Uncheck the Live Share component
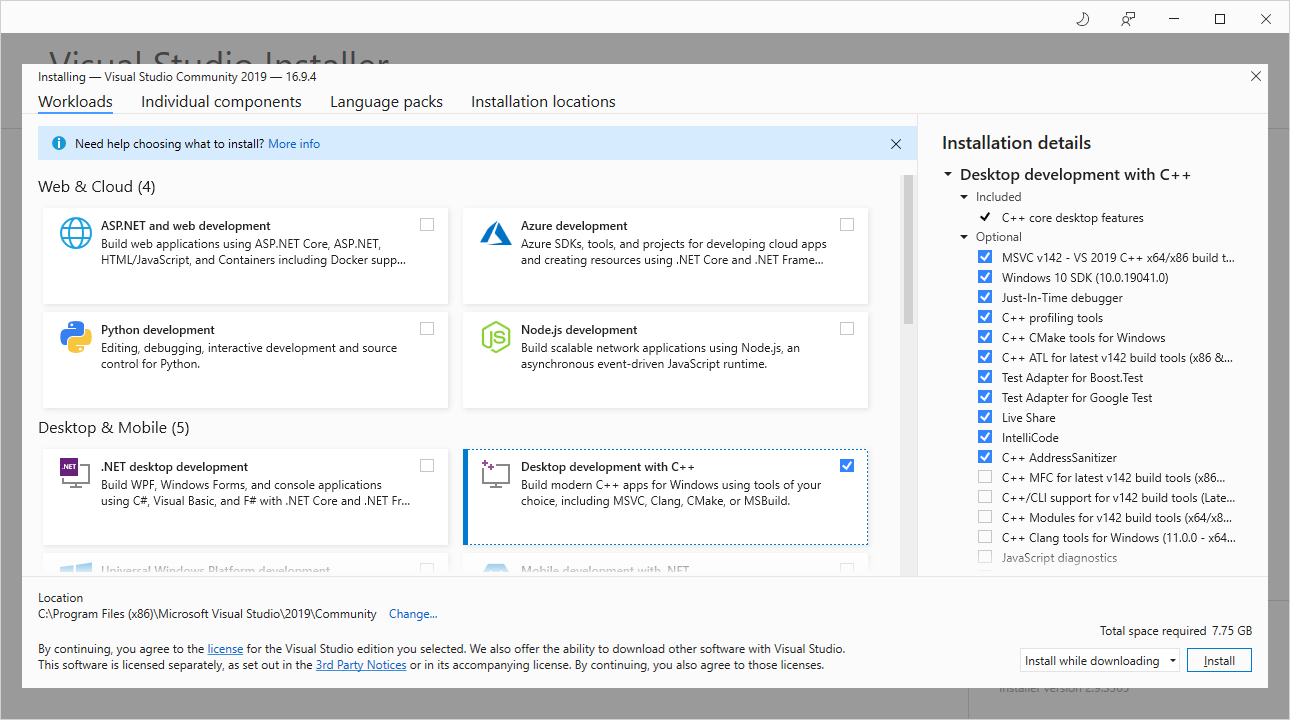Viewport: 1290px width, 720px height. 985,417
